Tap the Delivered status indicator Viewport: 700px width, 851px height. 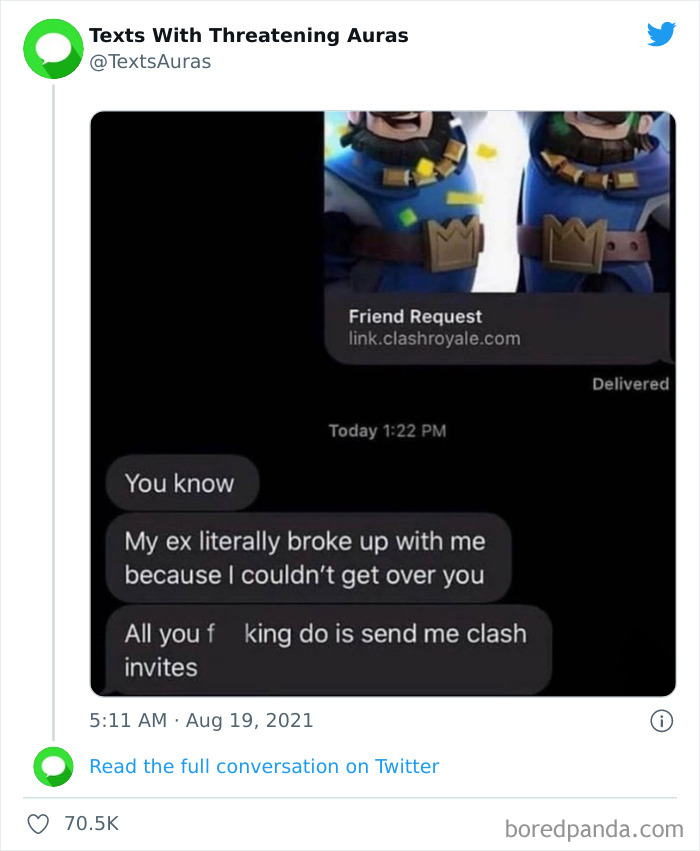[632, 383]
